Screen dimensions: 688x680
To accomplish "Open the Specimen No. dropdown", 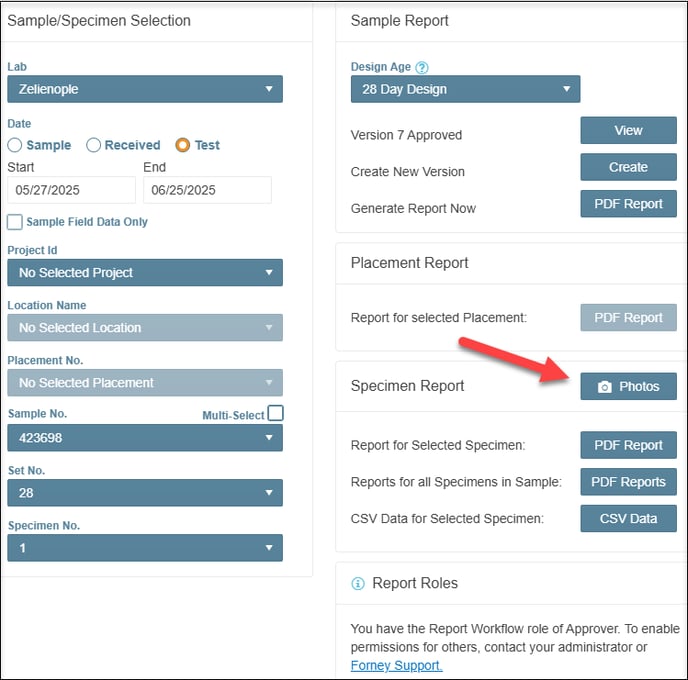I will [x=145, y=548].
